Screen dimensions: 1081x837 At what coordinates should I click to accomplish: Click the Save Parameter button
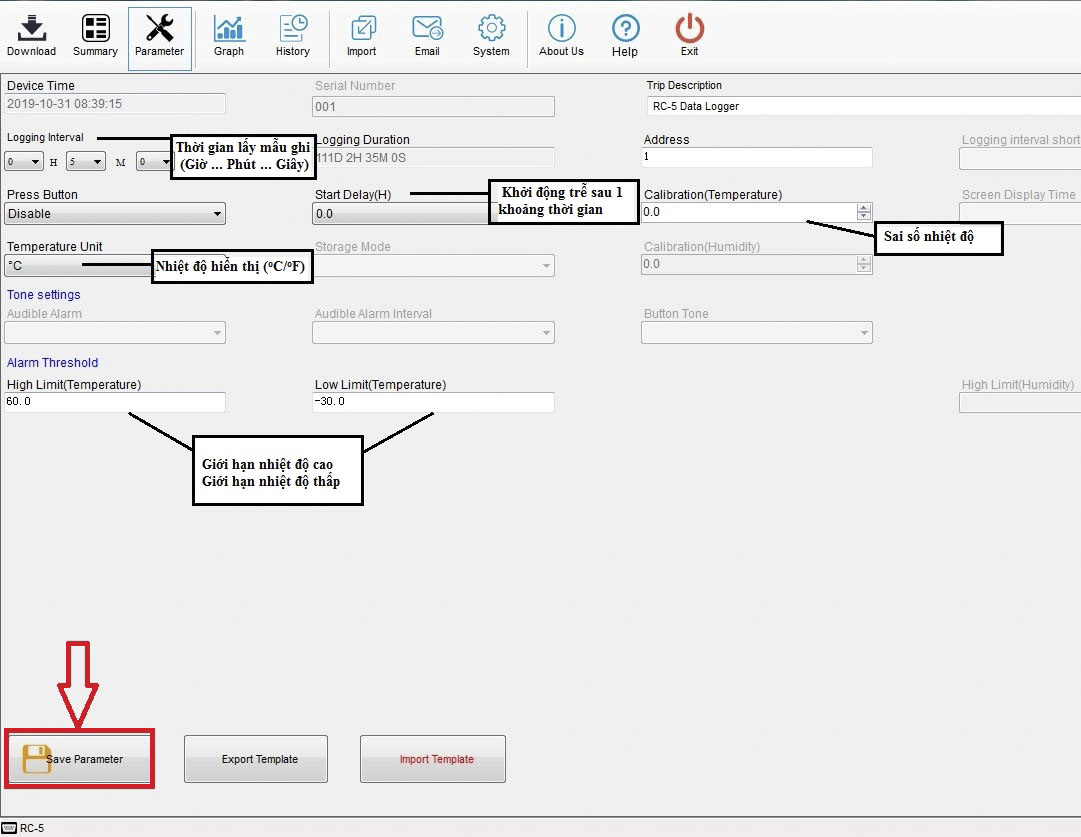[x=80, y=759]
